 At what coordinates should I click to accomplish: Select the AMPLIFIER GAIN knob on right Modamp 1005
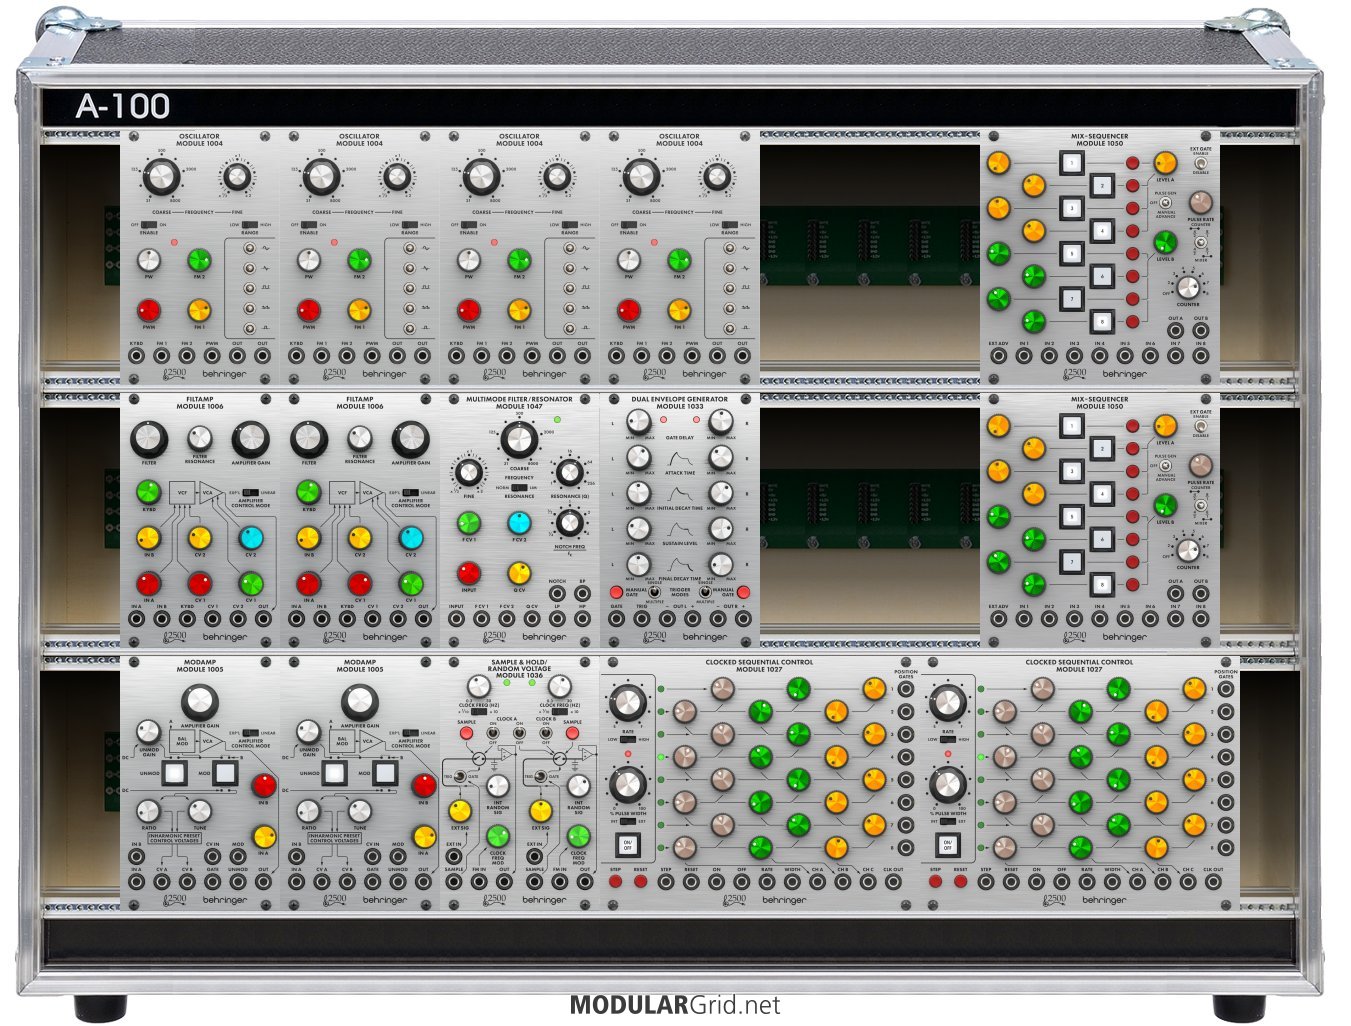(x=359, y=702)
